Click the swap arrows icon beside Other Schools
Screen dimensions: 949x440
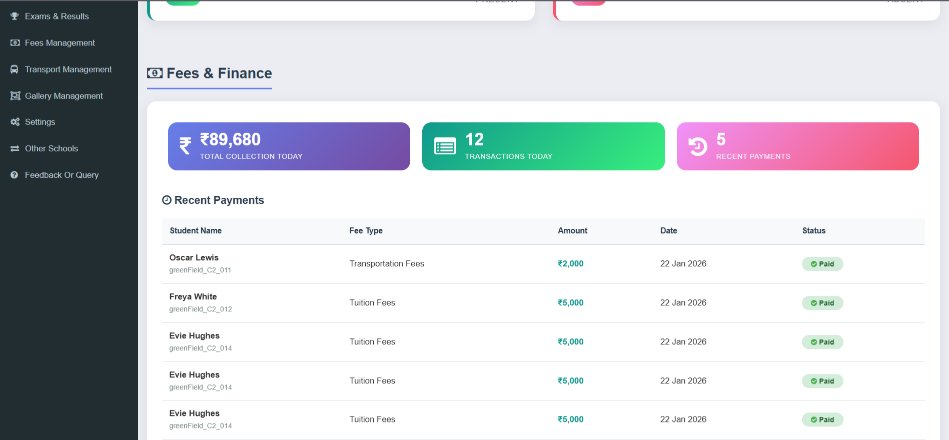click(15, 148)
